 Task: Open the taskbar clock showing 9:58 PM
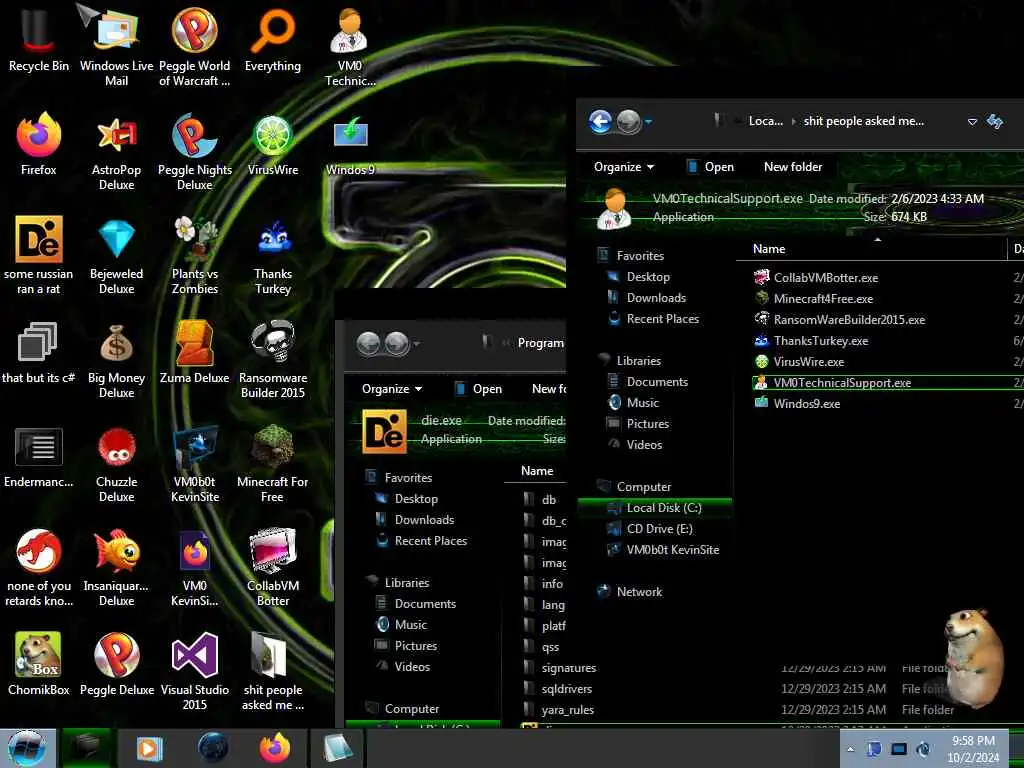(x=973, y=749)
